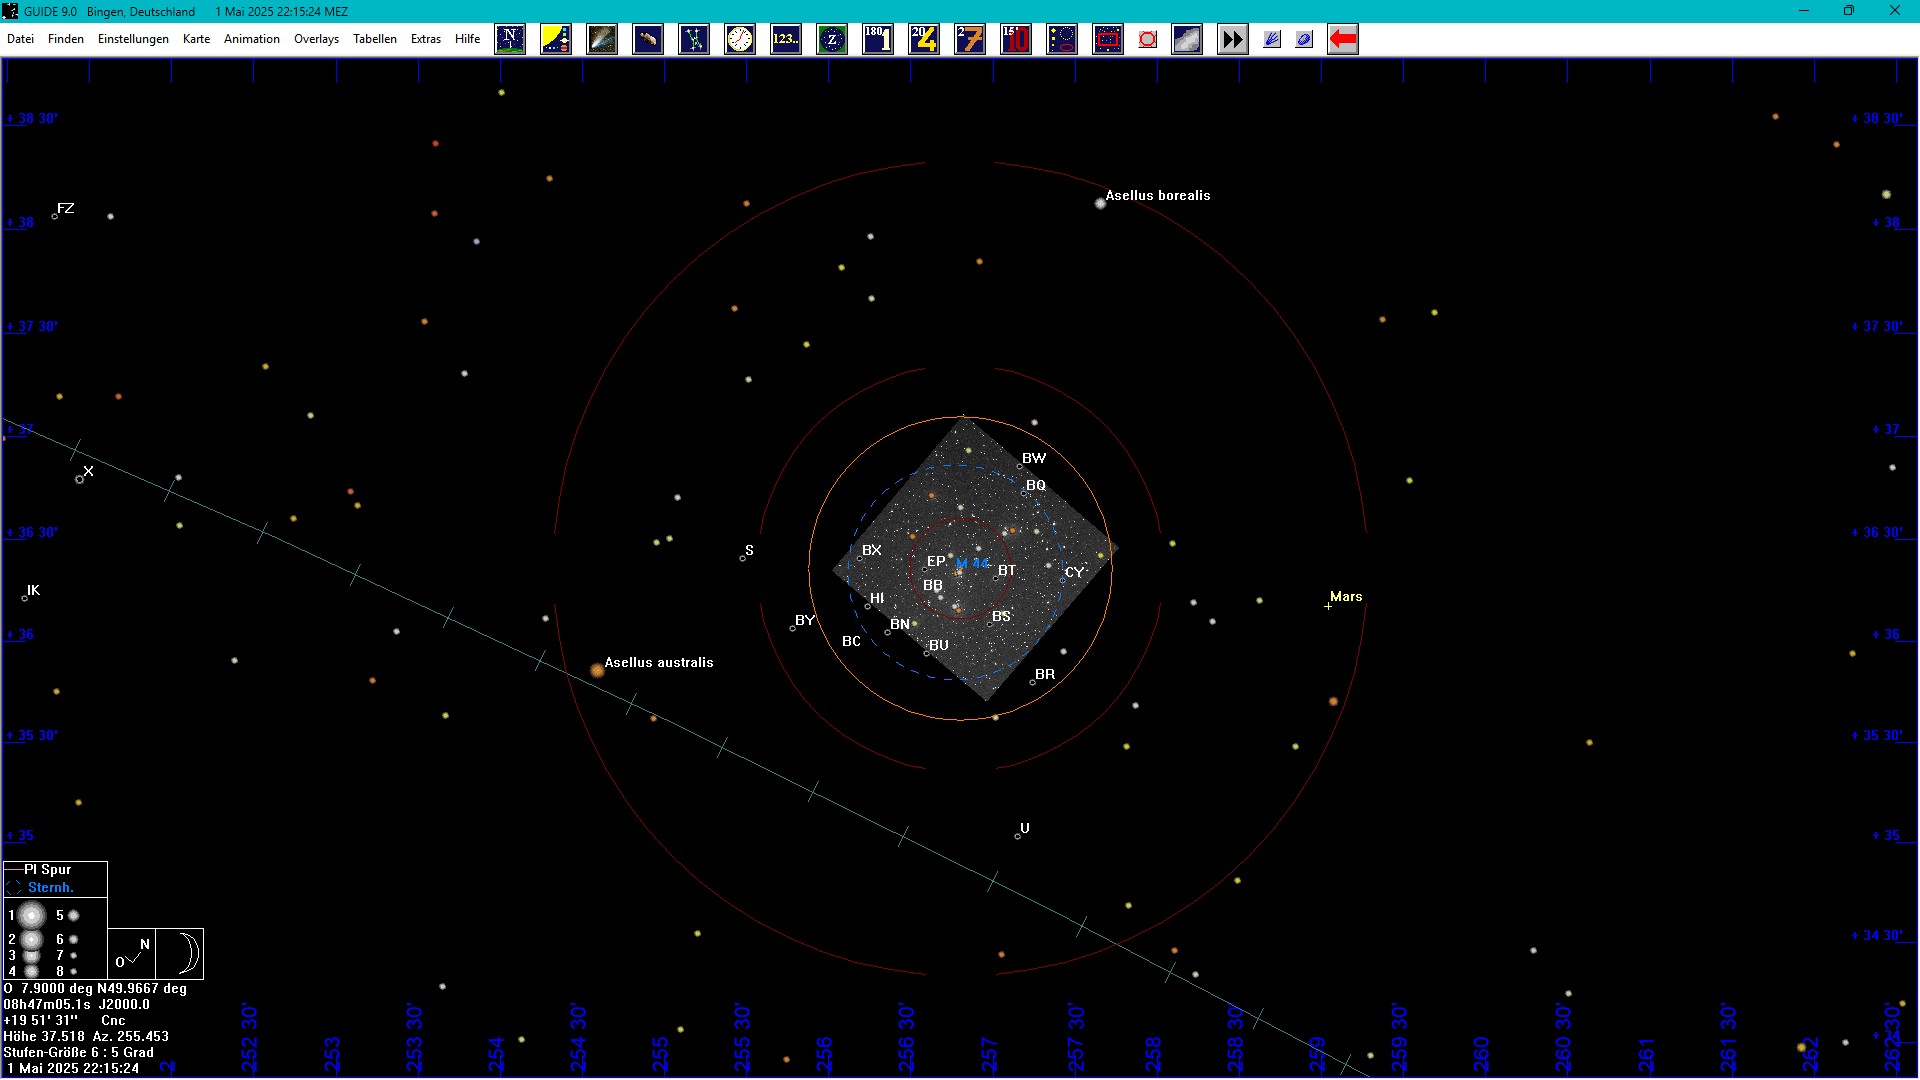Select the 15' level 10 zoom icon

click(x=1016, y=40)
